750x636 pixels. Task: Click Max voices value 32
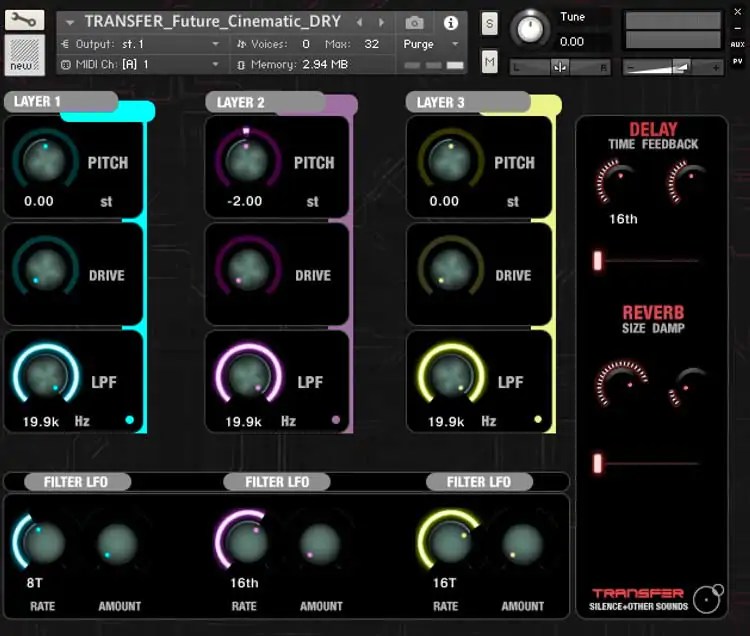(x=372, y=44)
